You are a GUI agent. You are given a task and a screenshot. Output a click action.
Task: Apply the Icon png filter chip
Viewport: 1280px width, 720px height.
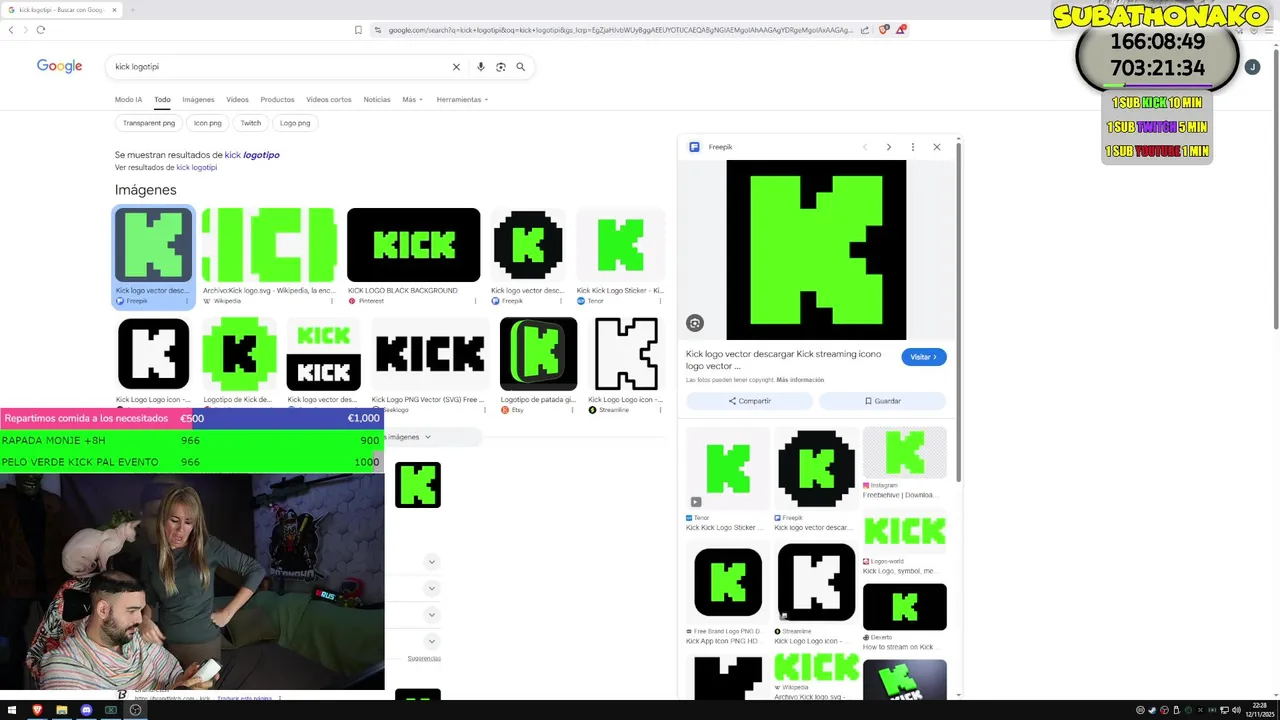coord(208,123)
